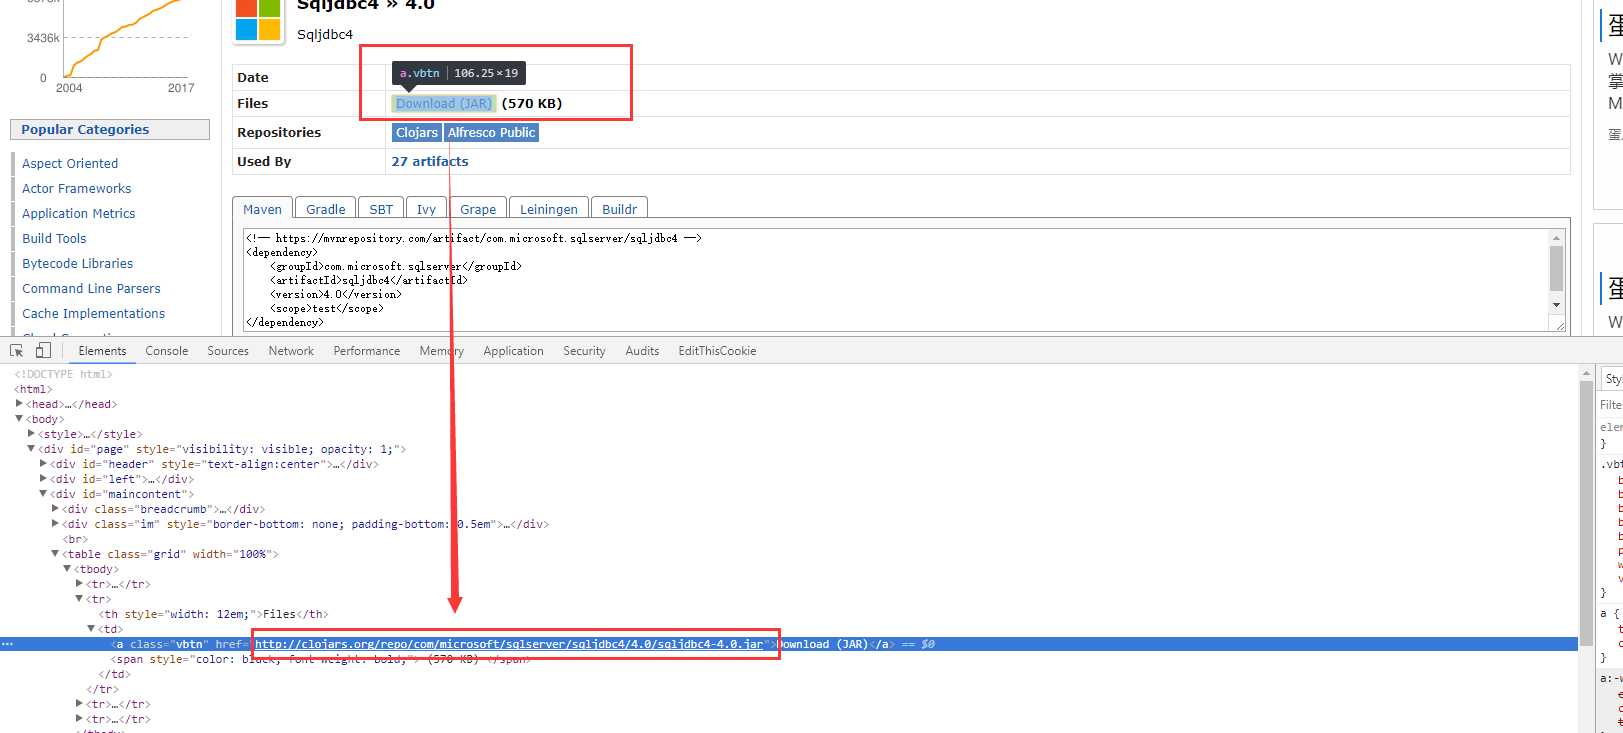Expand the head node
This screenshot has height=733, width=1623.
[x=19, y=404]
